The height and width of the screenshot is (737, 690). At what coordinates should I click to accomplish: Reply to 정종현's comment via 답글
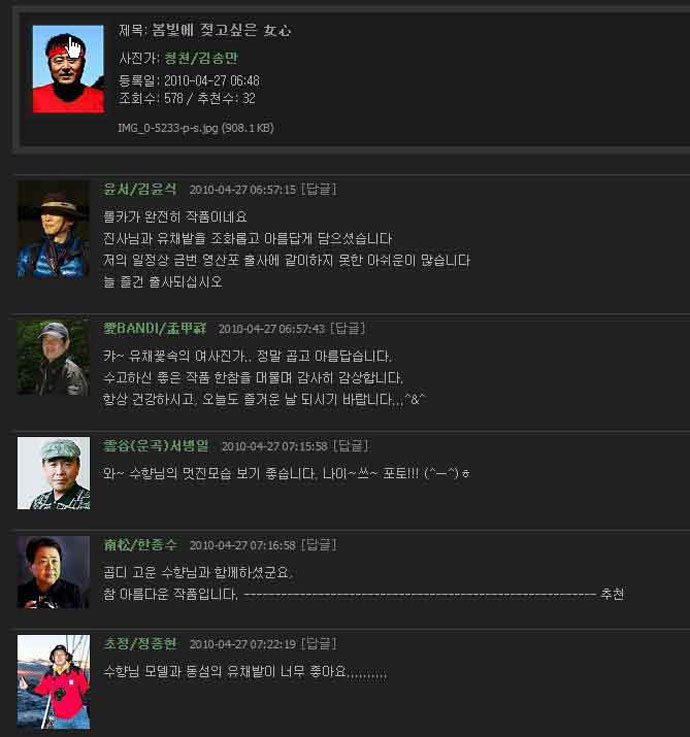click(x=319, y=644)
